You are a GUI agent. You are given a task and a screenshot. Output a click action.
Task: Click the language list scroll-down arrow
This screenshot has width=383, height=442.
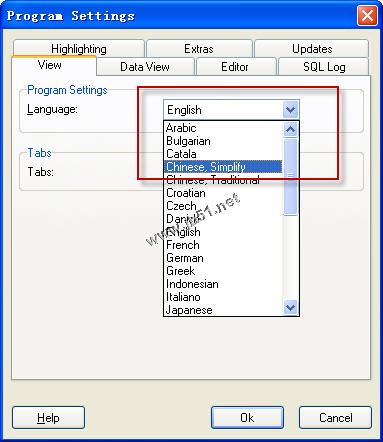290,307
